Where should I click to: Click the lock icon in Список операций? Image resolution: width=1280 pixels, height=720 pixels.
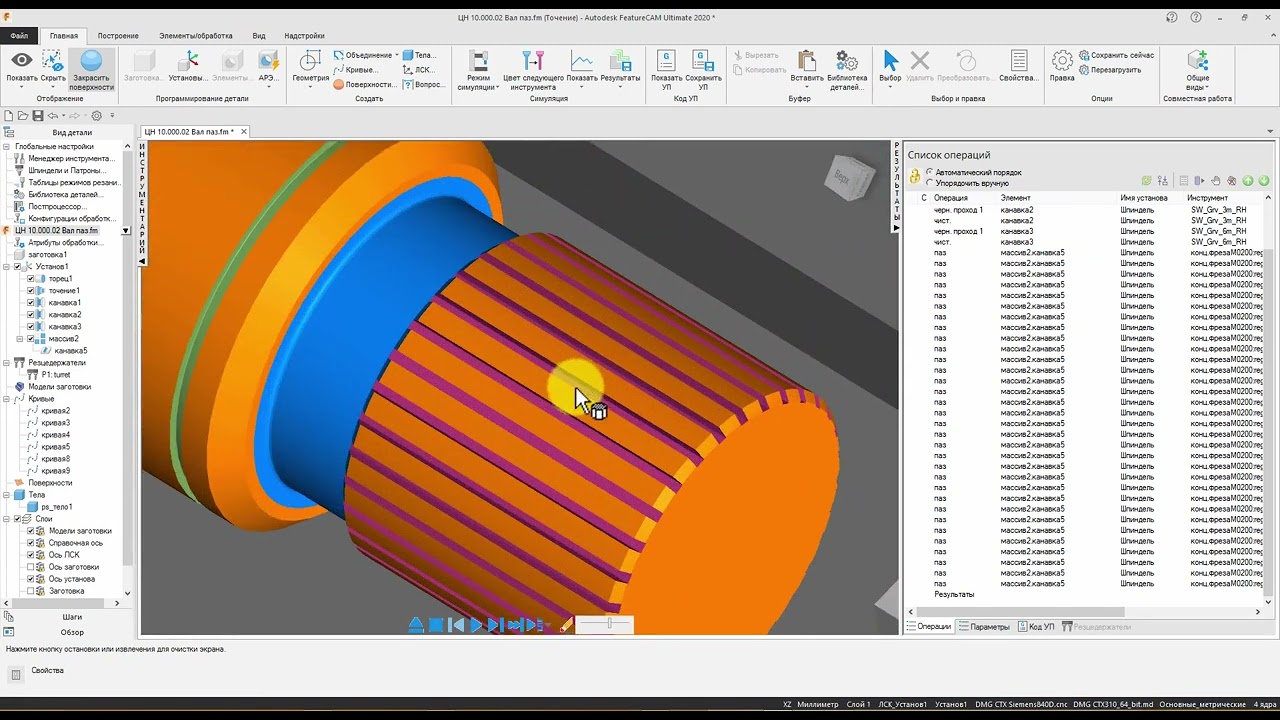click(914, 176)
